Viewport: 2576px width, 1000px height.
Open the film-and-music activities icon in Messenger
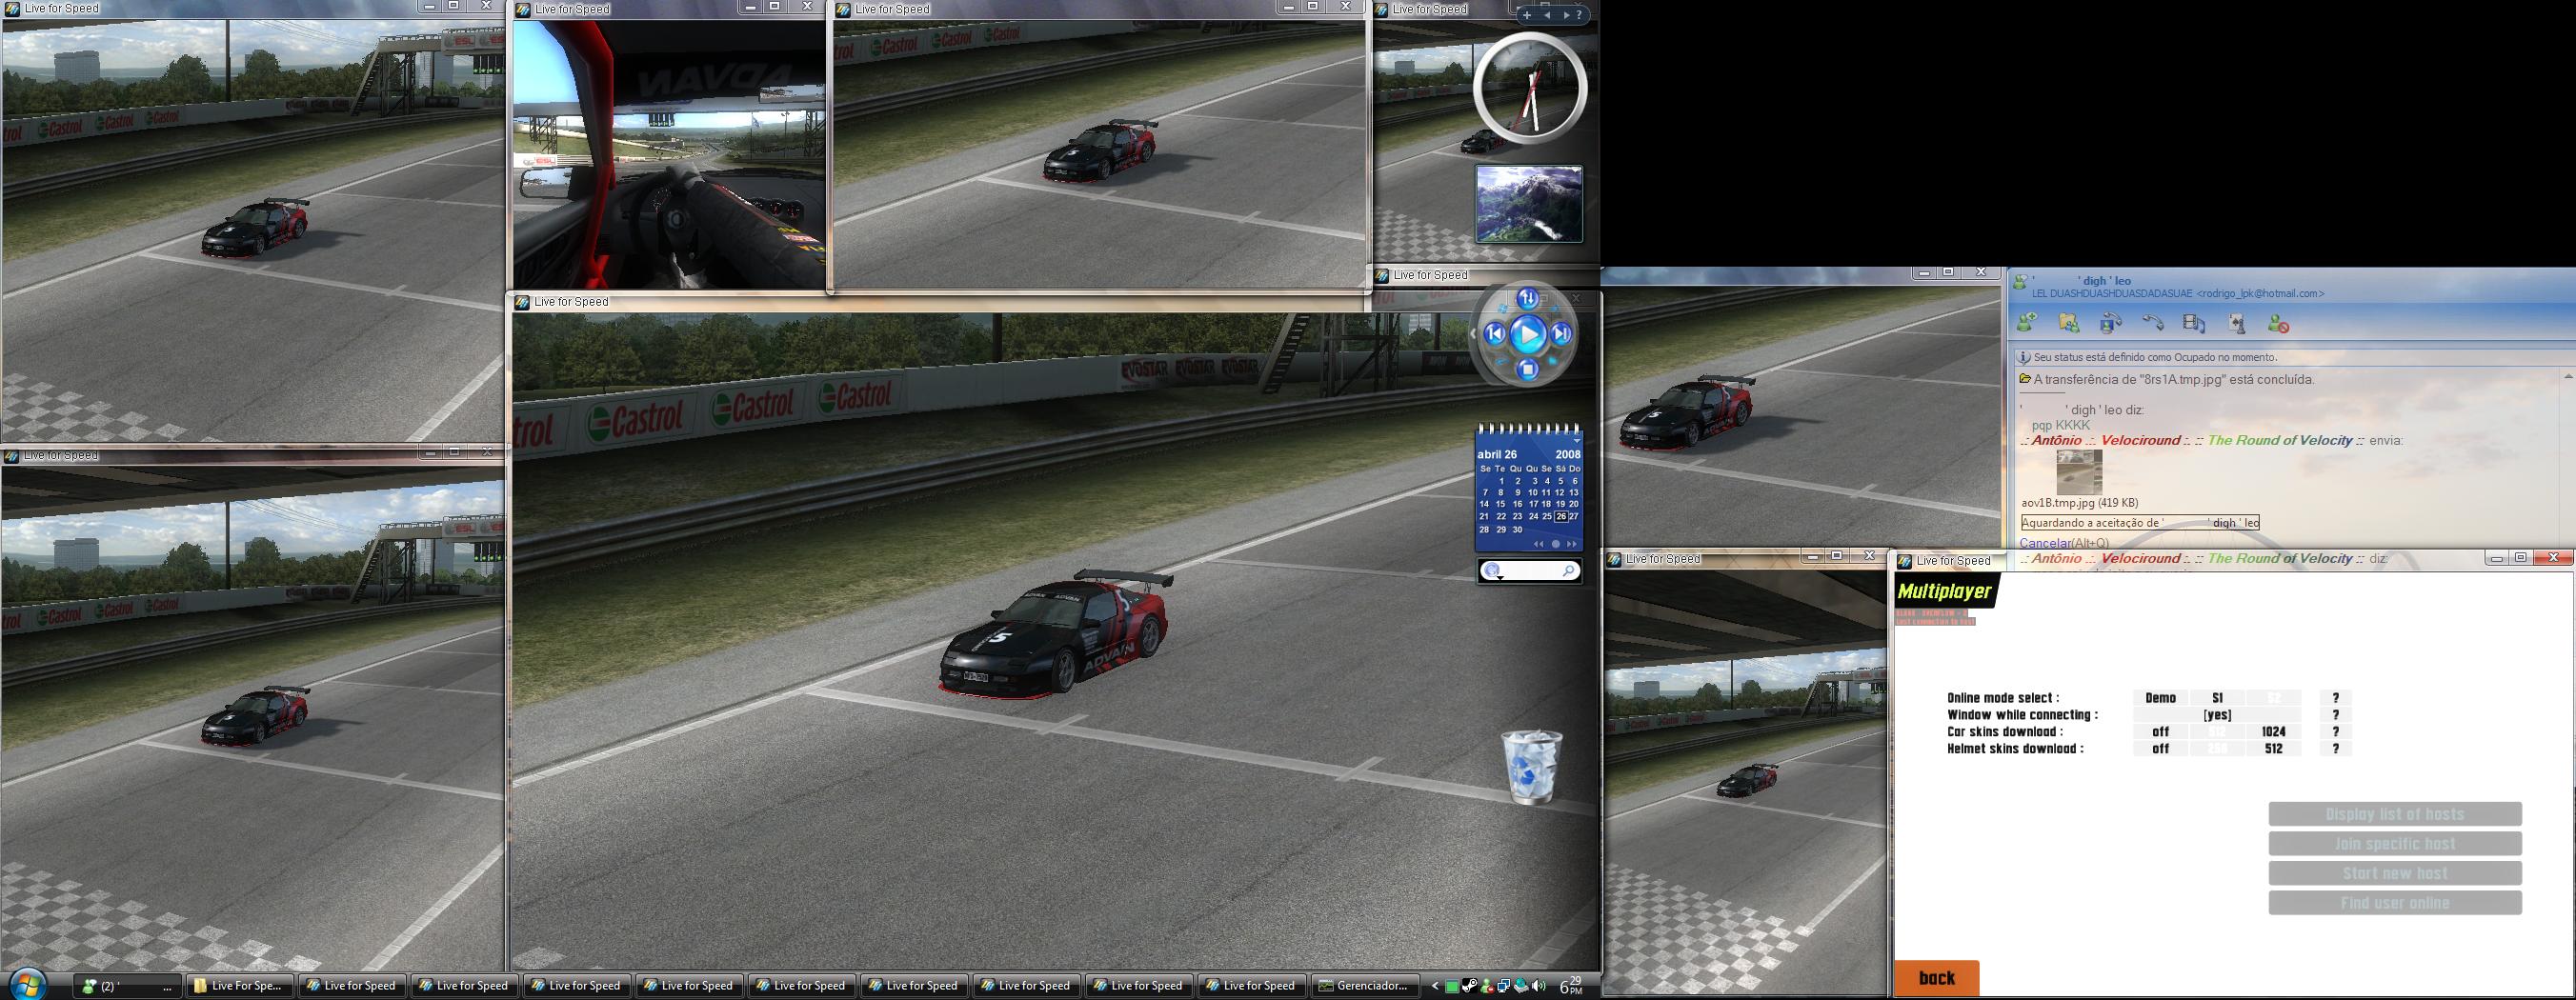click(x=2194, y=323)
